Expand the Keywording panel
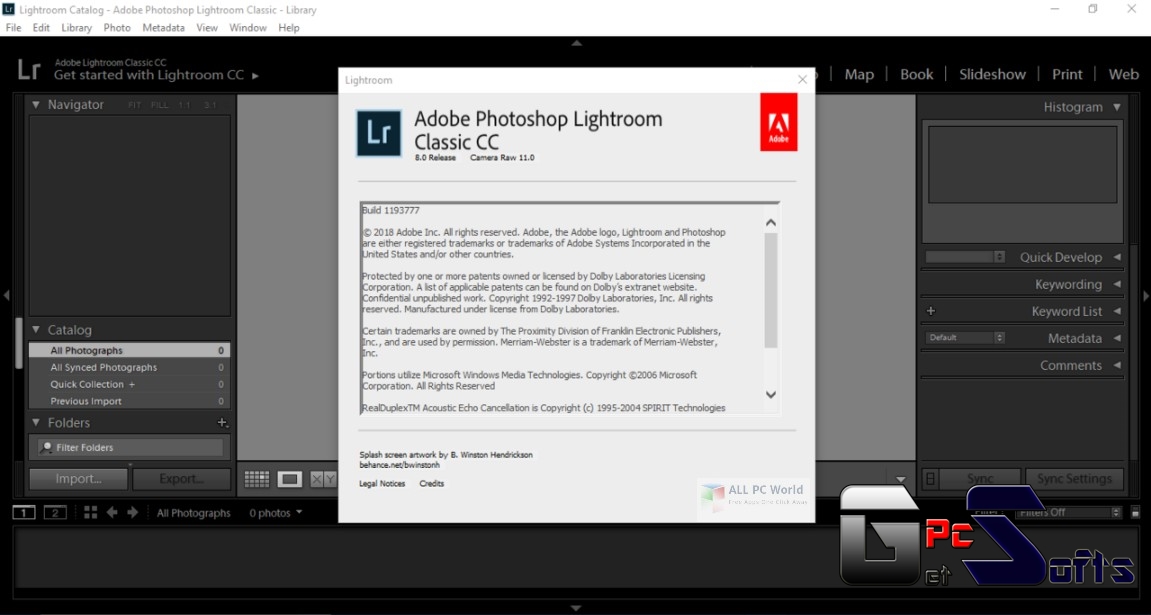Viewport: 1151px width, 615px height. [x=1116, y=284]
